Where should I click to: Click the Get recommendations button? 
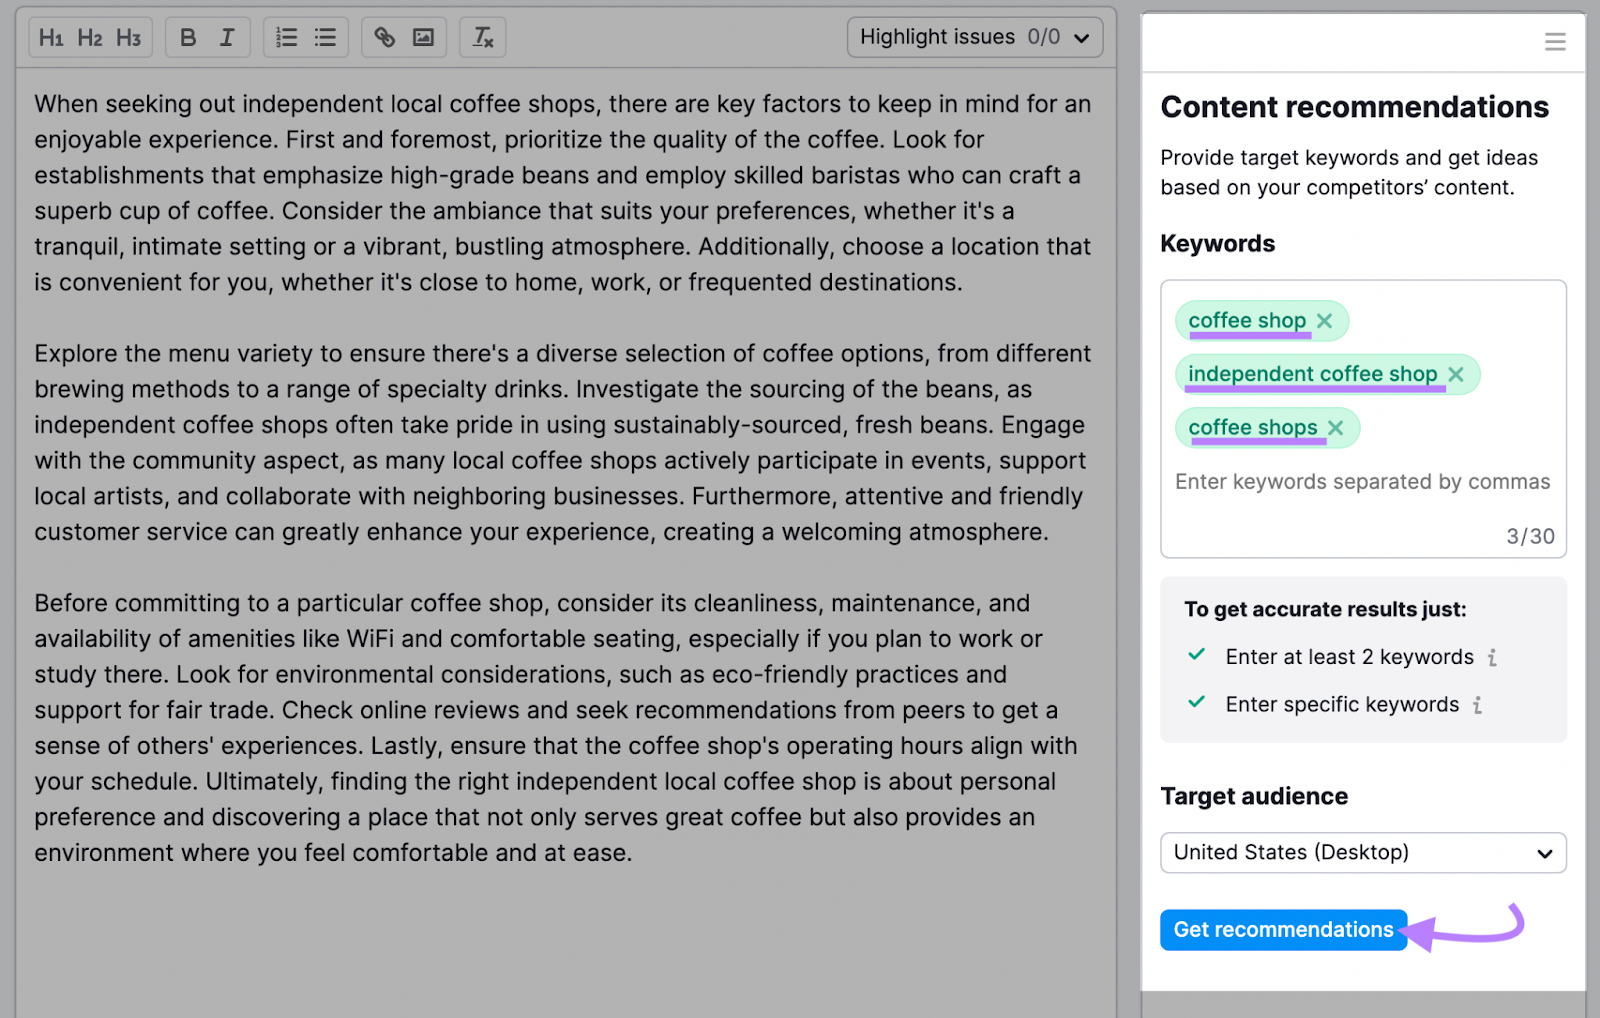(x=1283, y=930)
